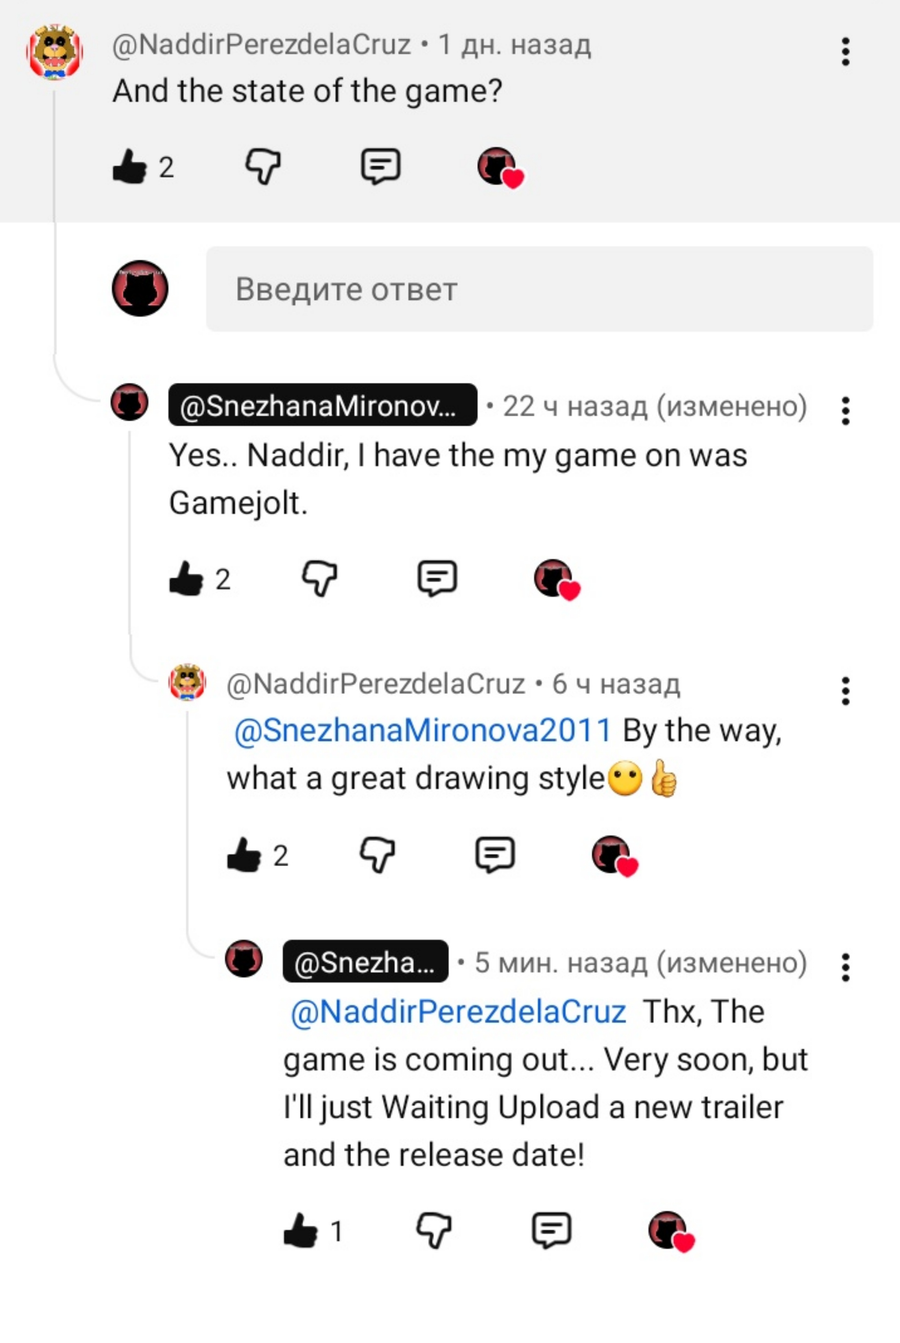The width and height of the screenshot is (900, 1343).
Task: Toggle creator heart on the top comment
Action: (499, 167)
